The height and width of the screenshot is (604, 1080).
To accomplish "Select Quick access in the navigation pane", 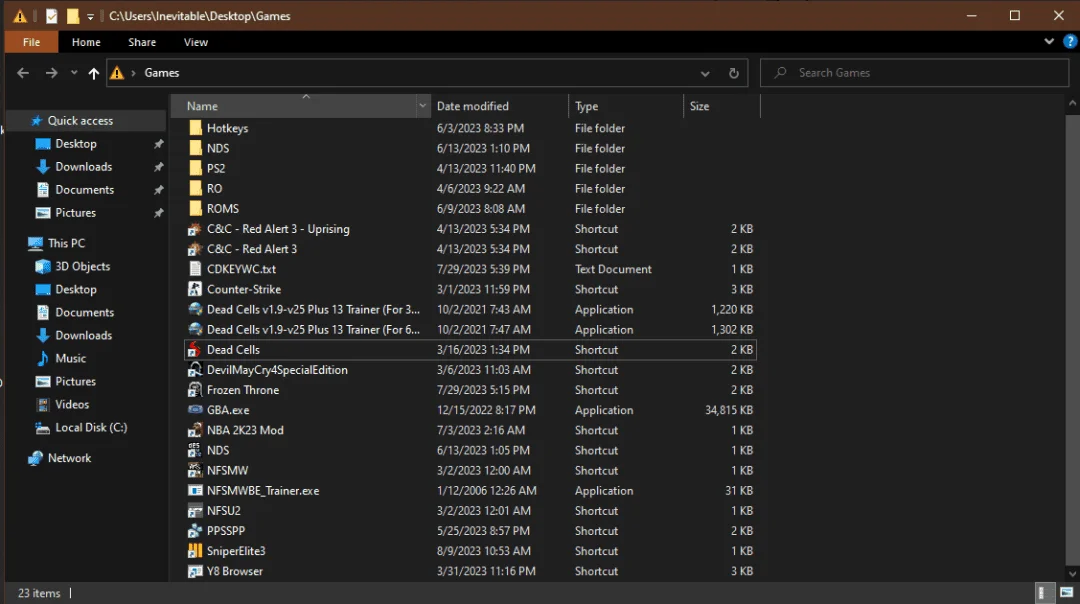I will click(80, 121).
